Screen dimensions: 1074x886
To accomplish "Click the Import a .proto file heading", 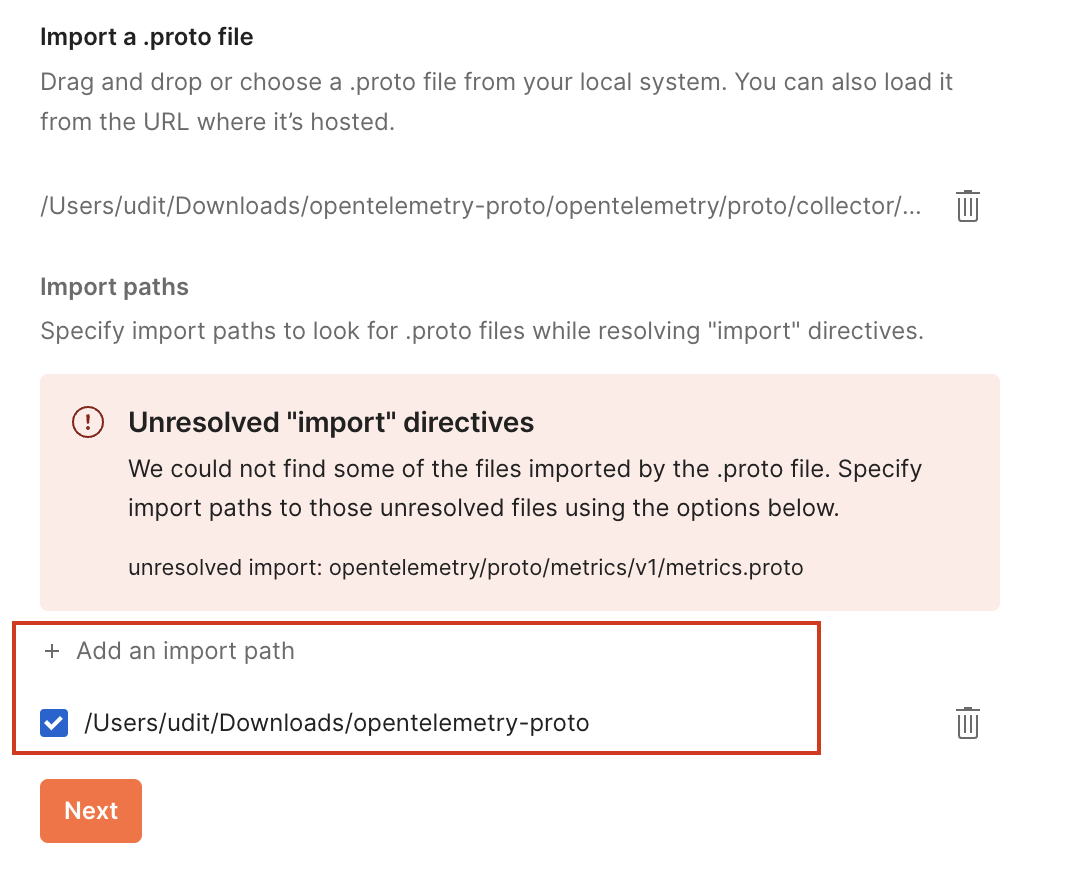I will click(146, 36).
